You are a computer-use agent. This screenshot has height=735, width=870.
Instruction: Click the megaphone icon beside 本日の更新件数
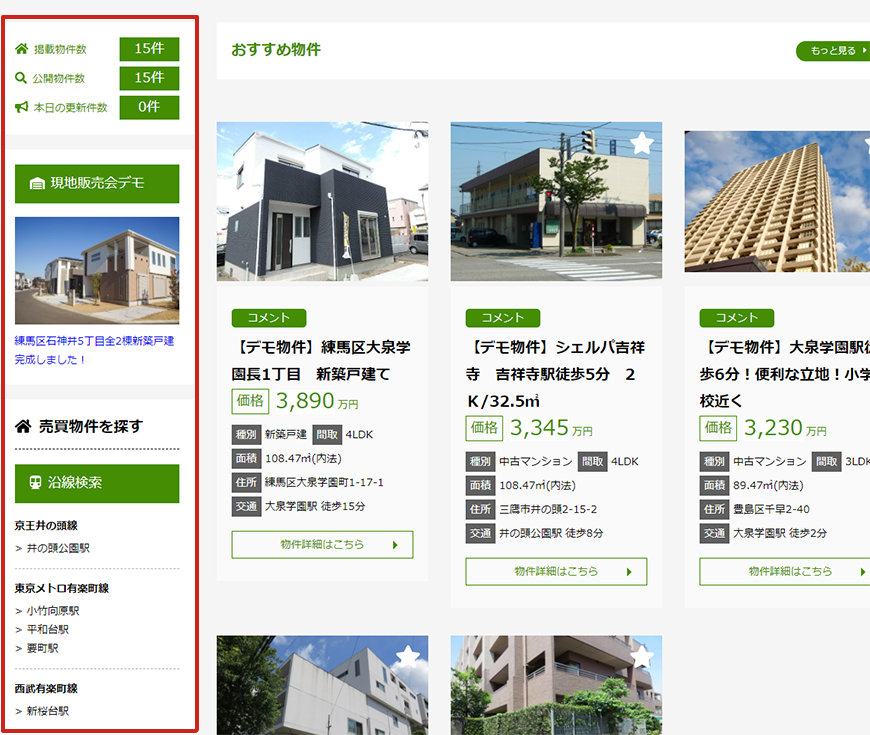click(22, 107)
